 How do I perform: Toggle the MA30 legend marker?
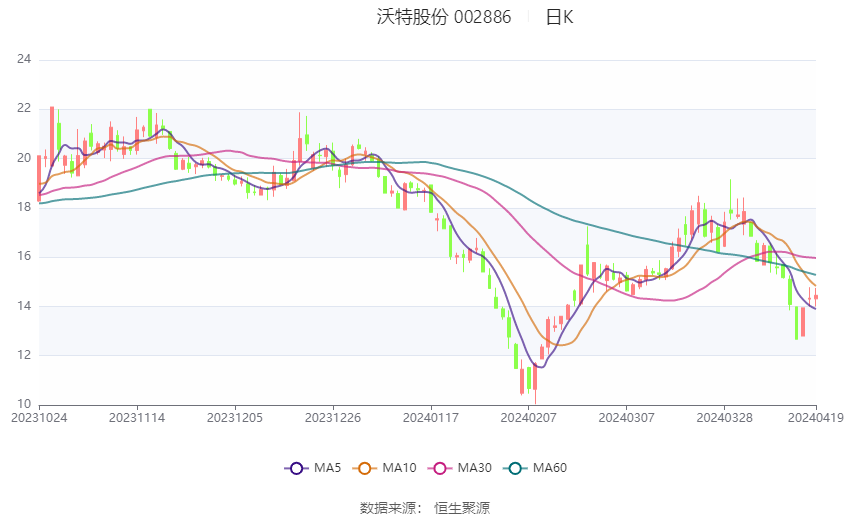click(440, 468)
